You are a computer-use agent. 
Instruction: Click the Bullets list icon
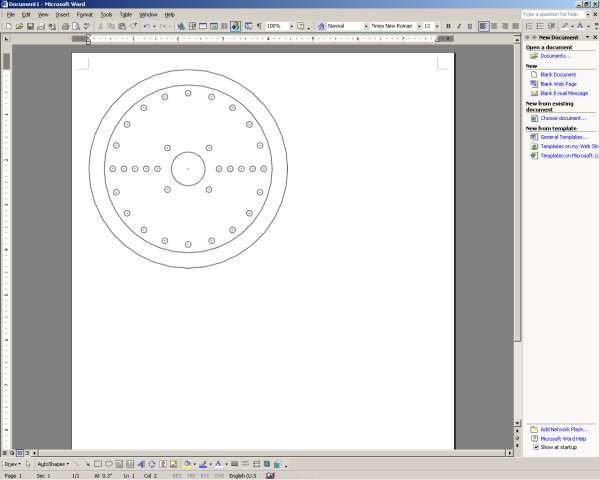(540, 26)
